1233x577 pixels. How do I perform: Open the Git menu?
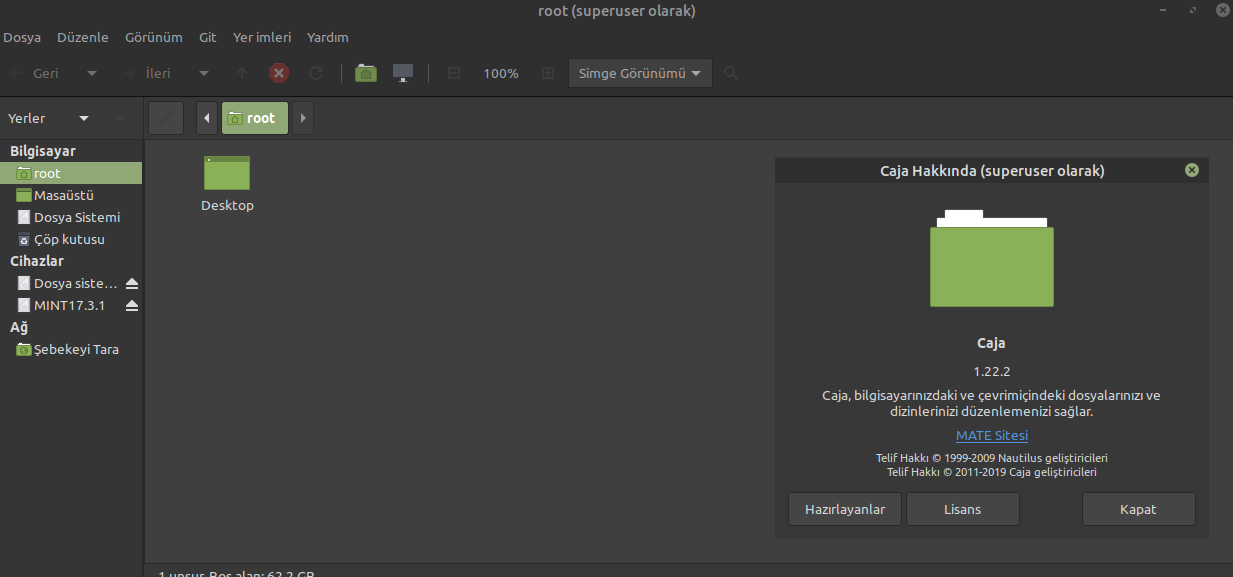[x=208, y=38]
